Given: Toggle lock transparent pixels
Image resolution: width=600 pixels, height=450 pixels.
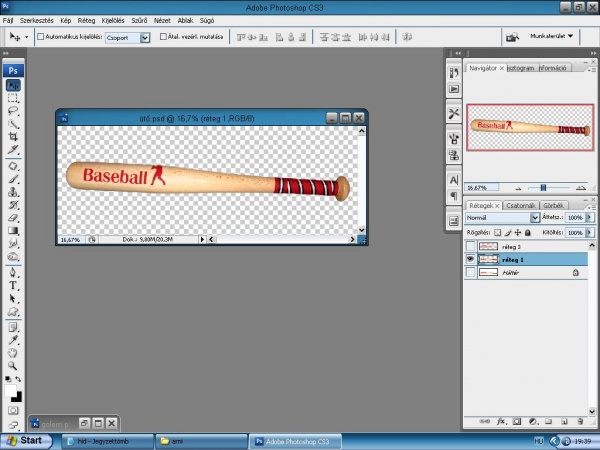Looking at the screenshot, I should 497,232.
